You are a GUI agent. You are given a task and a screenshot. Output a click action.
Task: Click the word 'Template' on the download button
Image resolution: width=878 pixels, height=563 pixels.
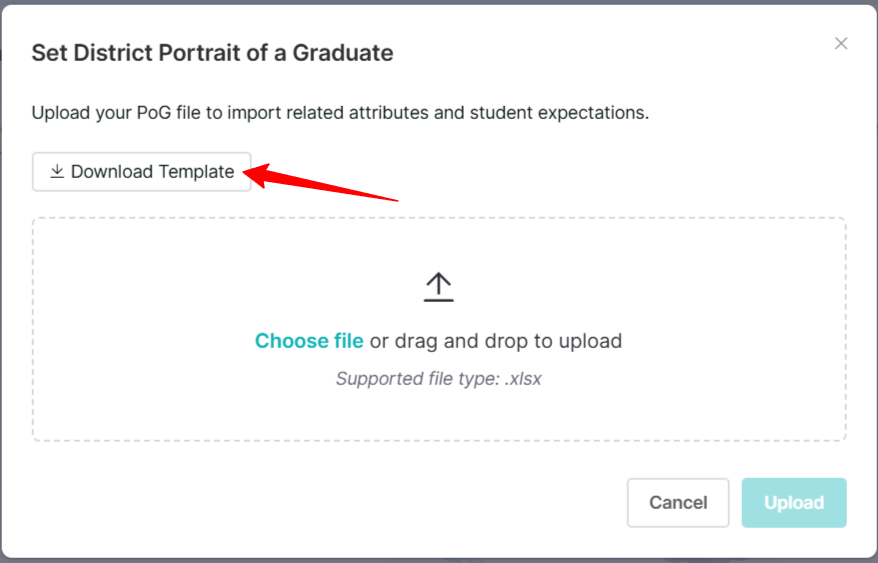click(x=196, y=171)
